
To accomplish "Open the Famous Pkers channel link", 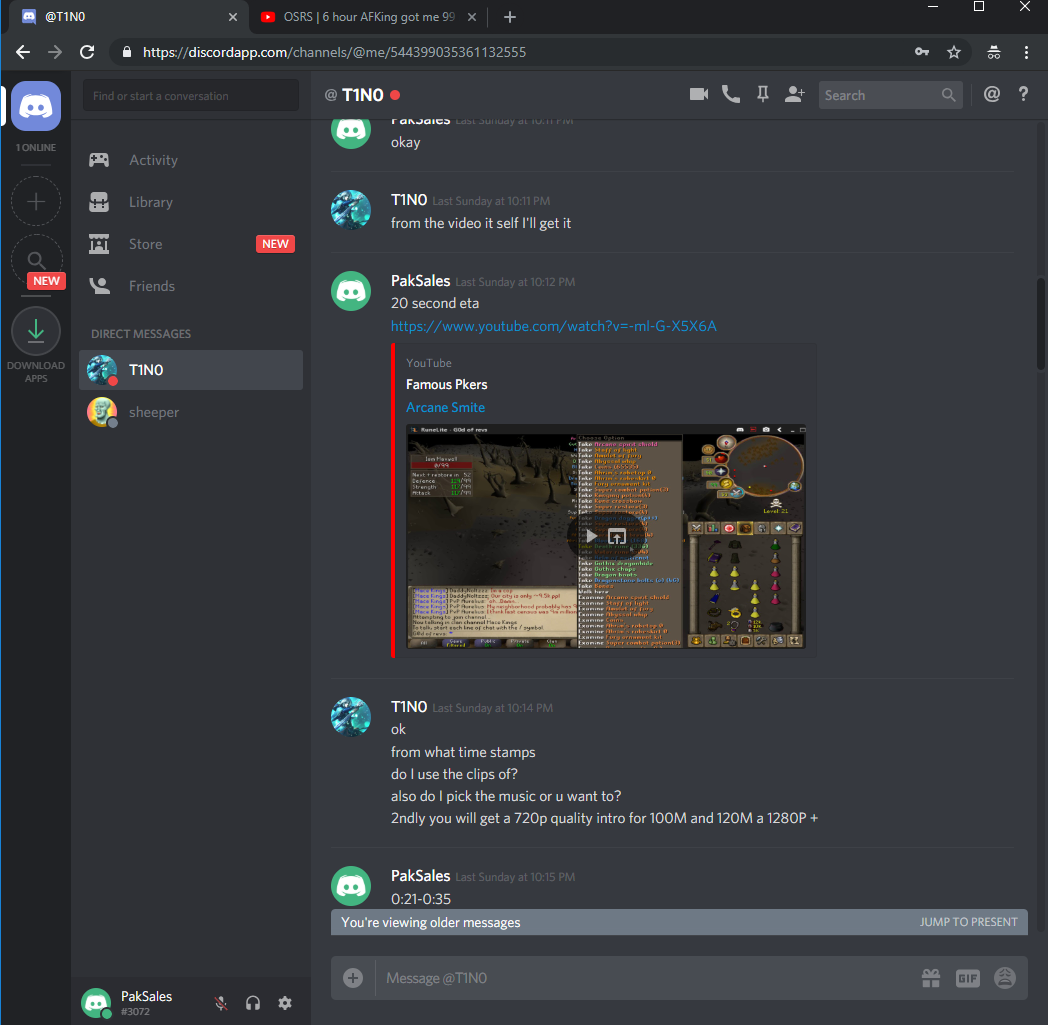I will tap(446, 384).
